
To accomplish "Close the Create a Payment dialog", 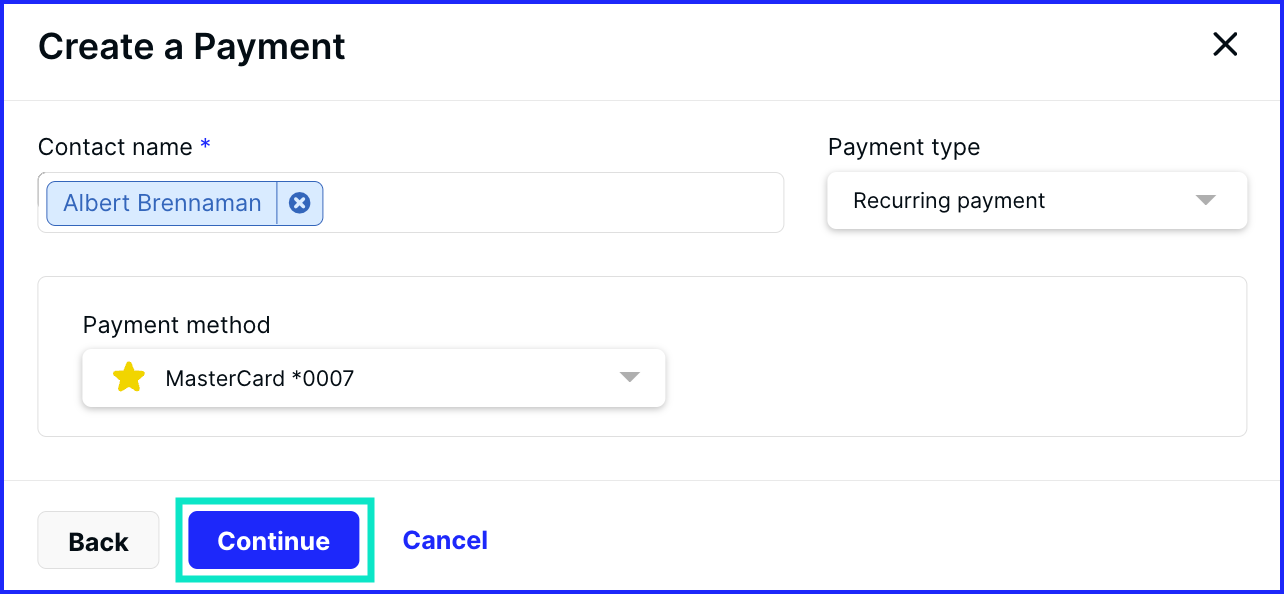I will (1225, 44).
